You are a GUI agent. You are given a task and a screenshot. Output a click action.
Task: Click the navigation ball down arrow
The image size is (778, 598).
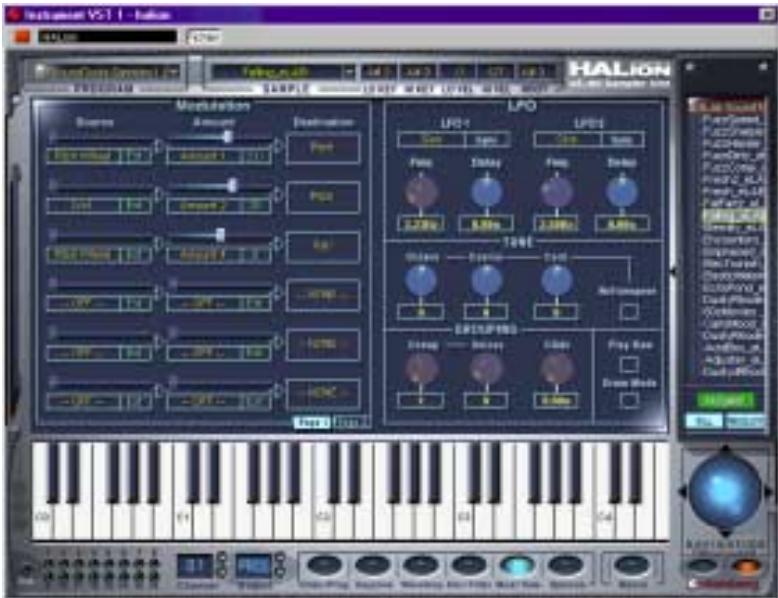coord(725,533)
